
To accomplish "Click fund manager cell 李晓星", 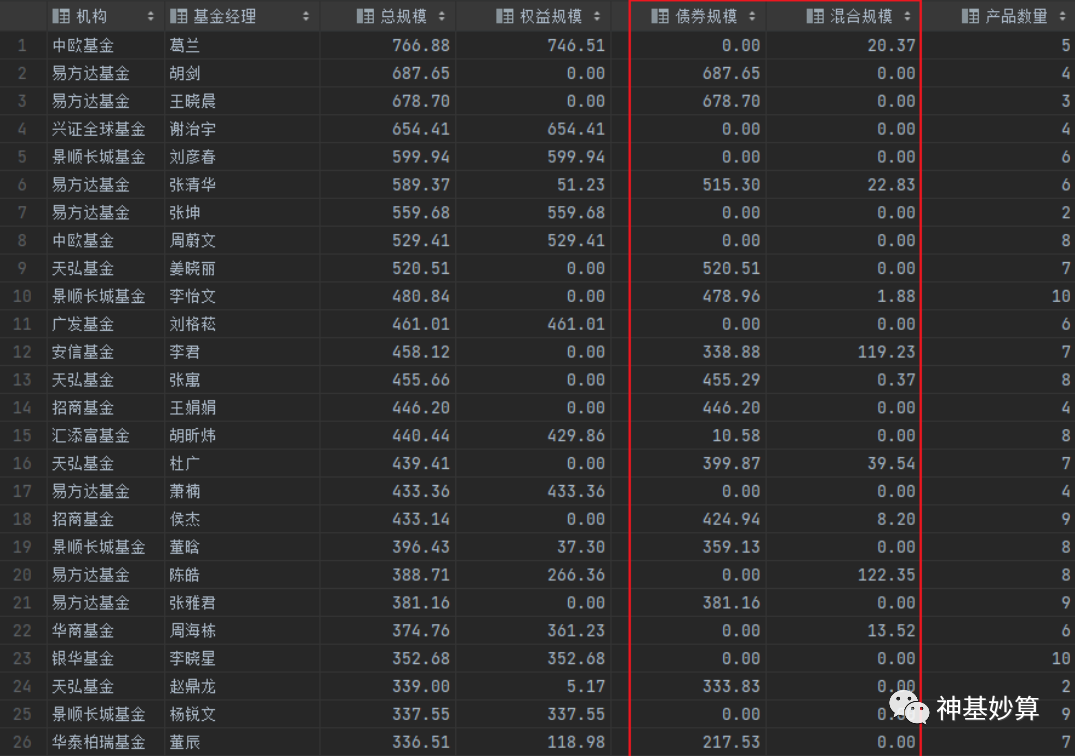I will (193, 659).
